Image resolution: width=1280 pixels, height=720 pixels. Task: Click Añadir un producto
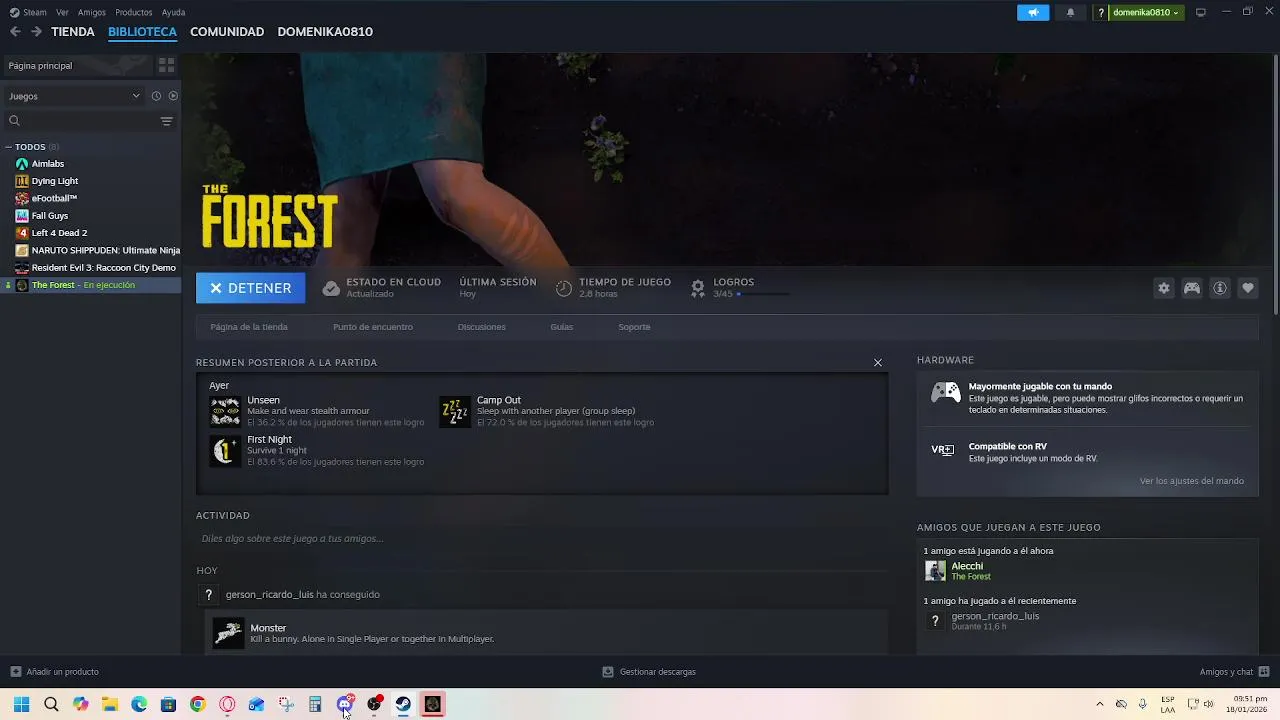54,672
